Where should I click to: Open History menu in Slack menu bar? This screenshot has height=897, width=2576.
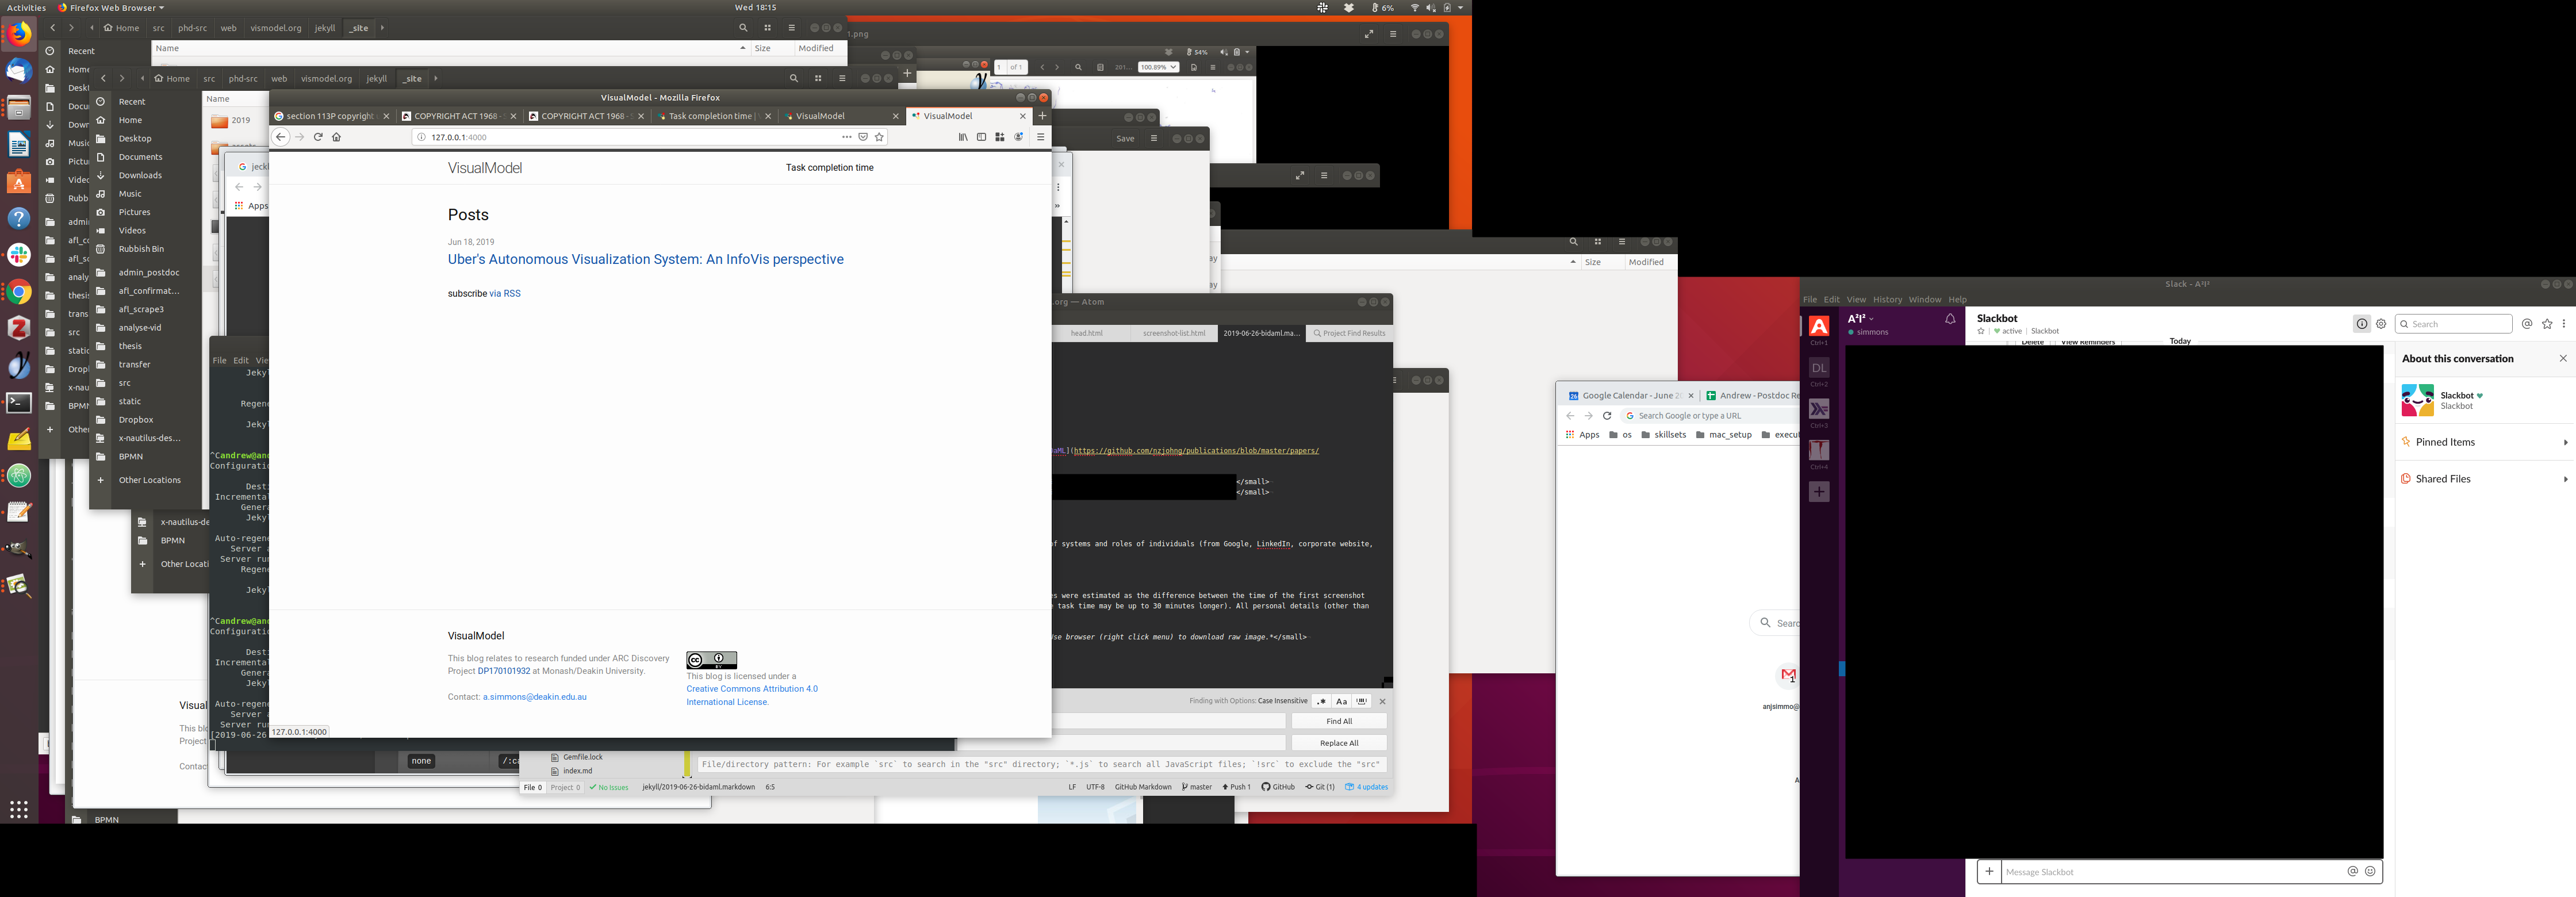1887,300
